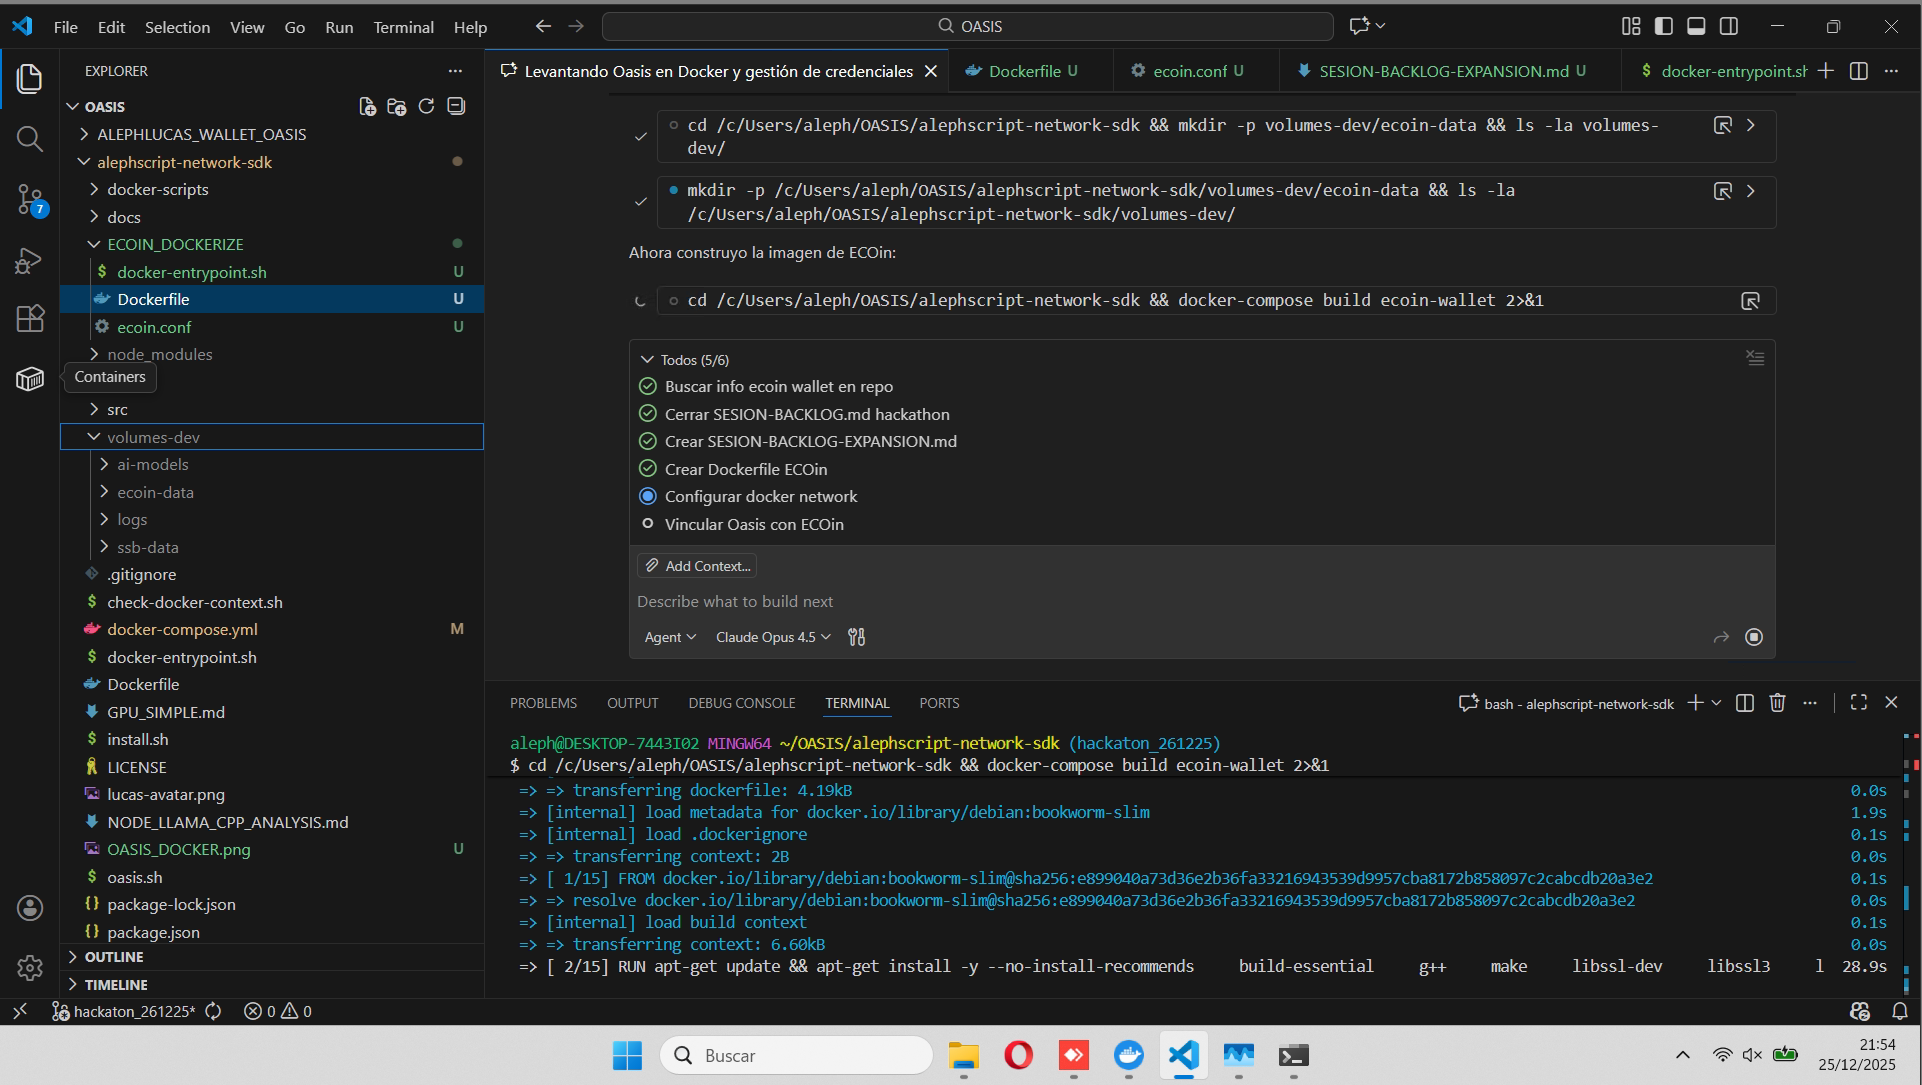Toggle the bottom panel layout

coord(1696,26)
